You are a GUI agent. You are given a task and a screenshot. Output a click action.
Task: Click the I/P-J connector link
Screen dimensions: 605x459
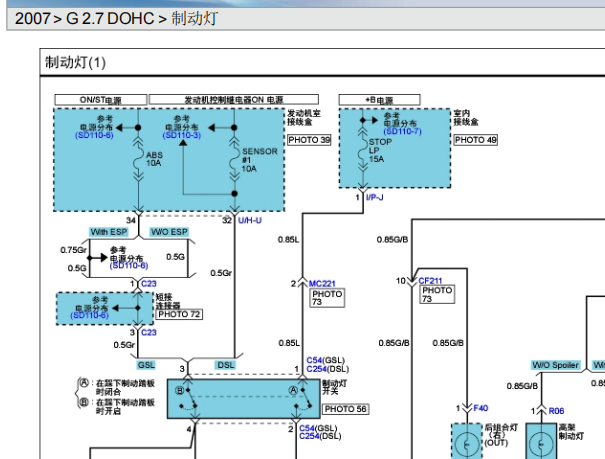[375, 197]
